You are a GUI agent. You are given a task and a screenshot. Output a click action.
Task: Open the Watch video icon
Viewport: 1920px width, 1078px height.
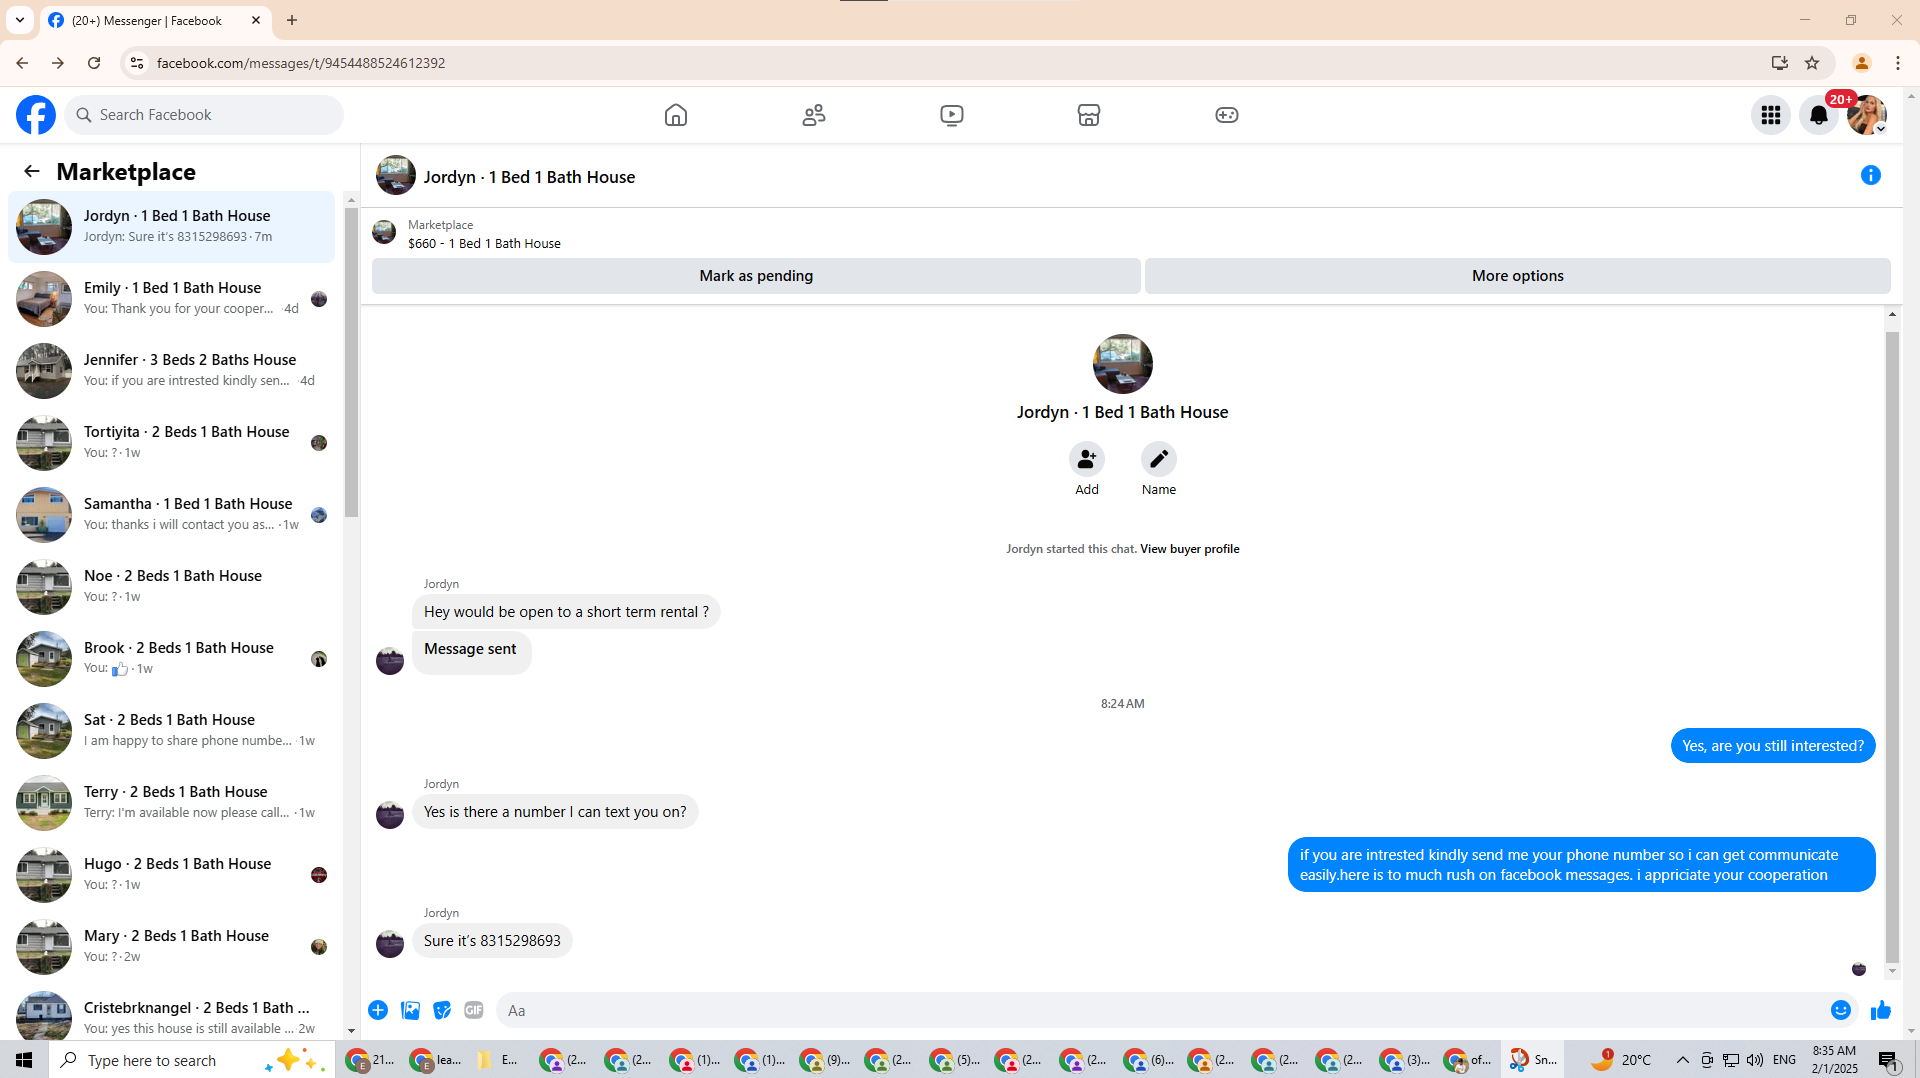point(952,115)
